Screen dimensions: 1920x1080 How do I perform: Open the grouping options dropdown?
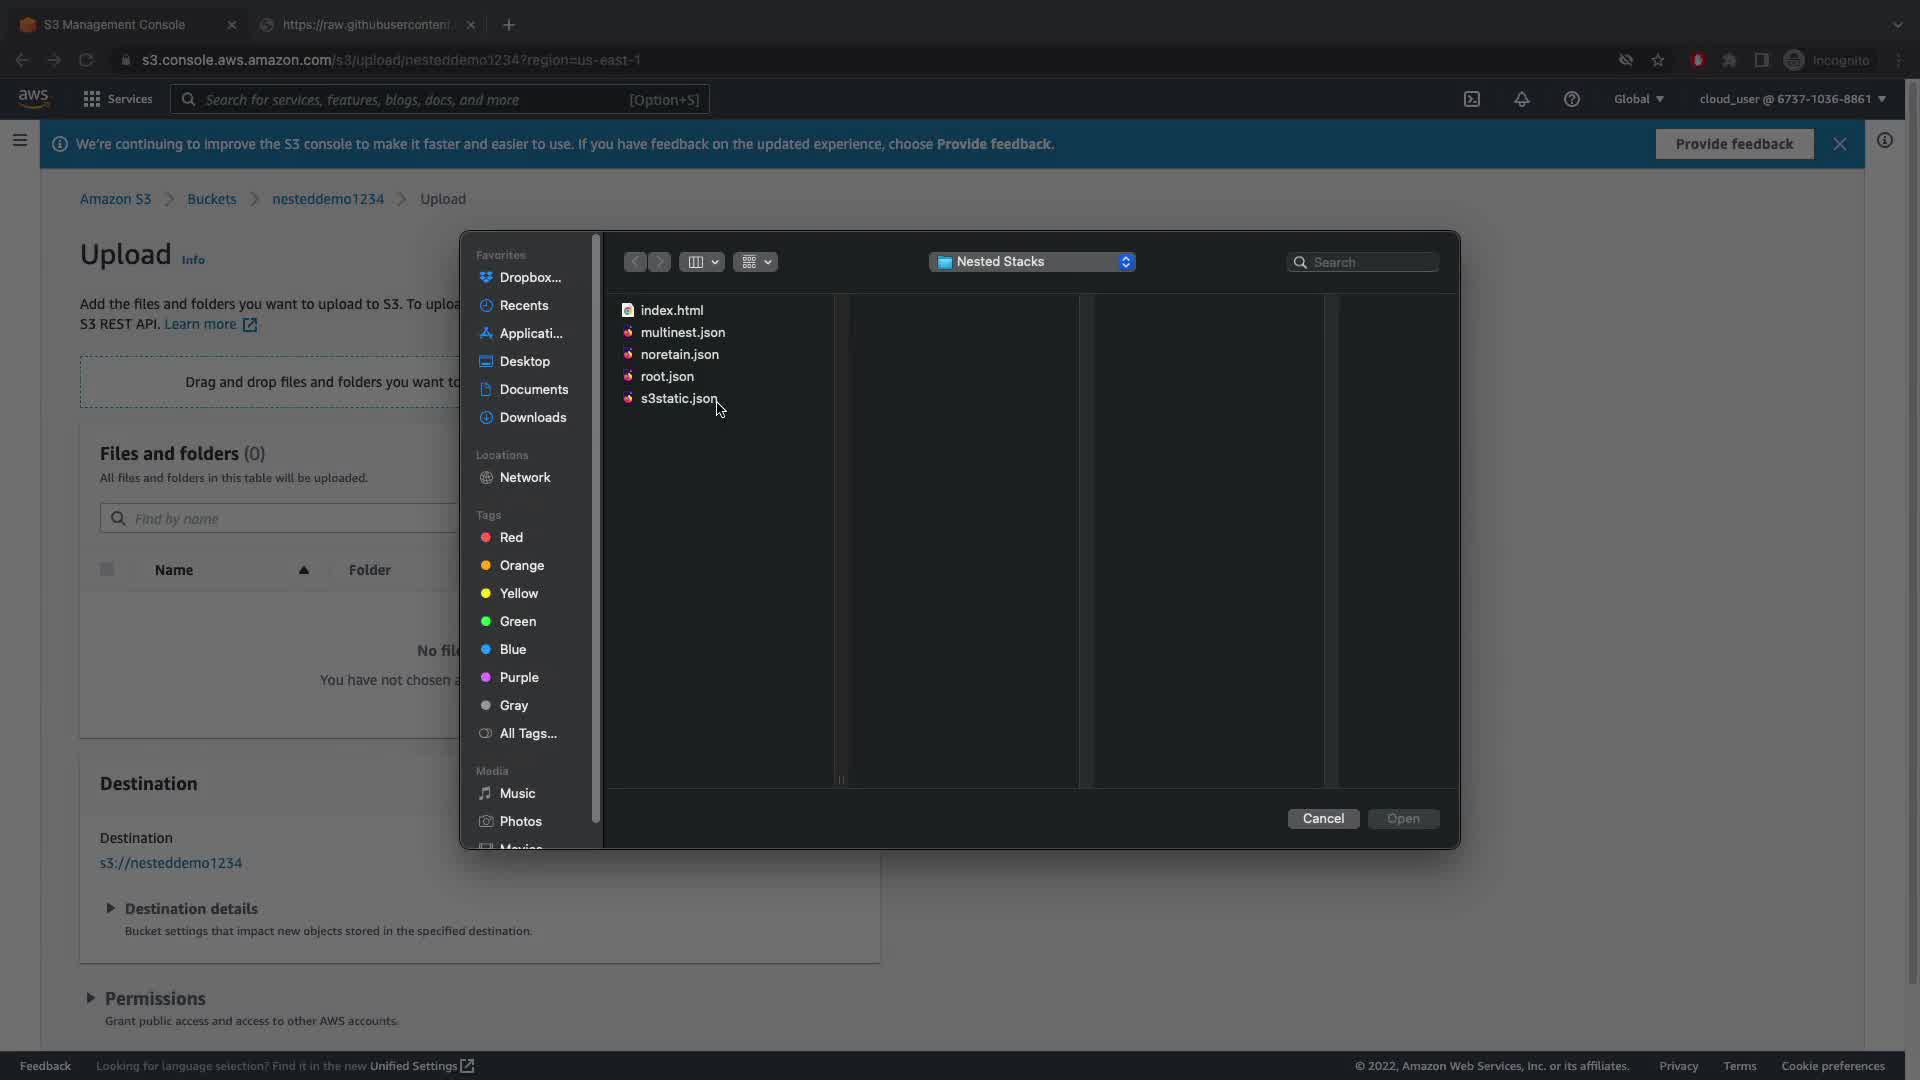[x=755, y=262]
